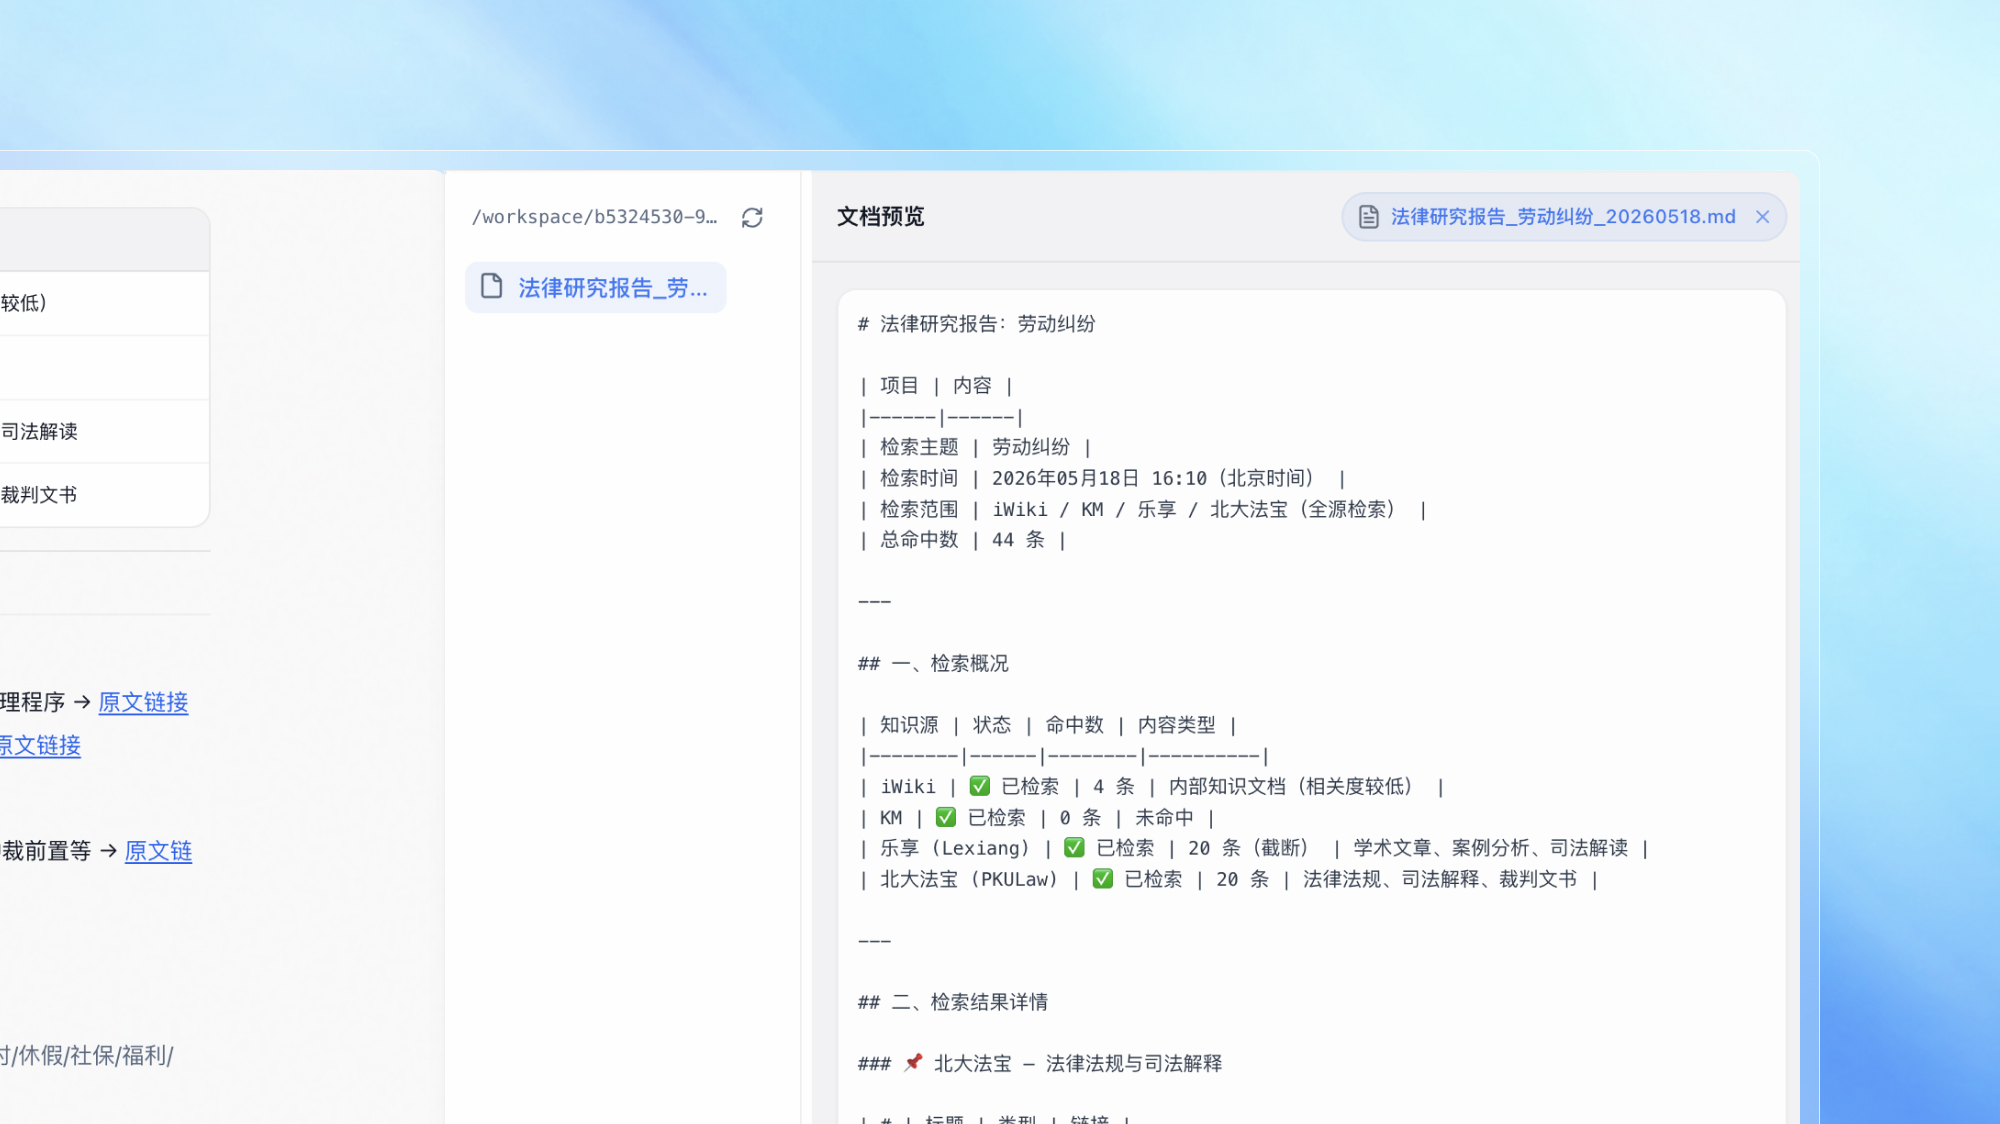Screen dimensions: 2000x1124
Task: Refresh the workspace file list
Action: (752, 217)
